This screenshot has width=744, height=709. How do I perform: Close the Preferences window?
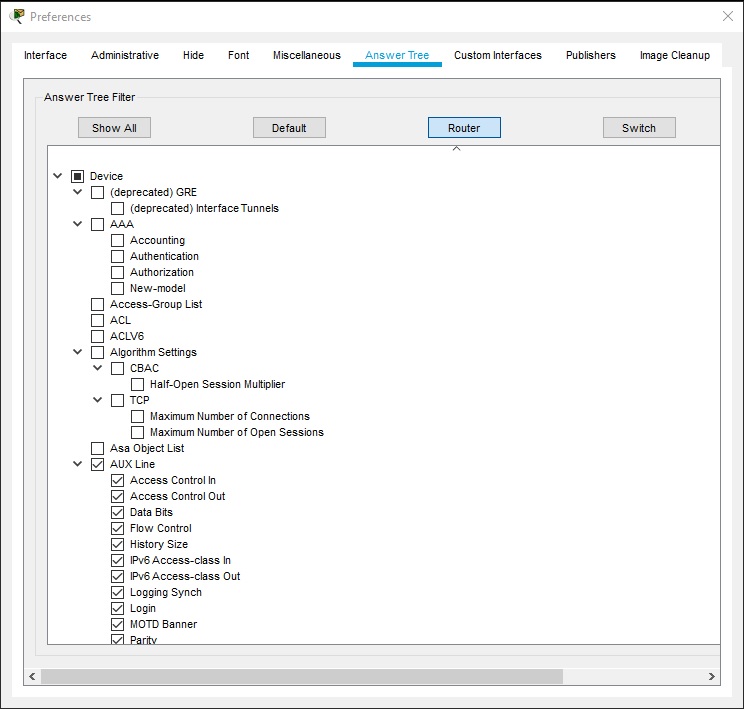click(727, 16)
